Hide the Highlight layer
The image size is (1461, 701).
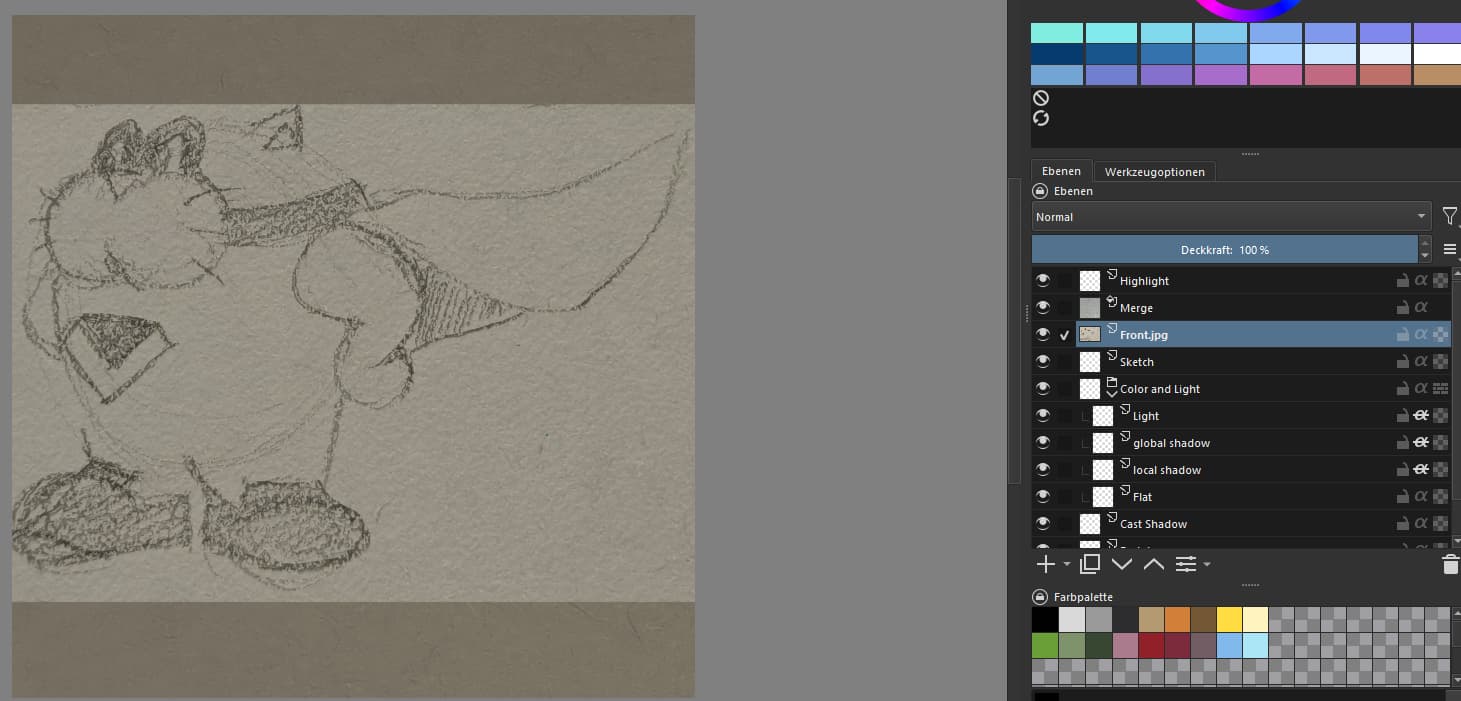point(1043,281)
